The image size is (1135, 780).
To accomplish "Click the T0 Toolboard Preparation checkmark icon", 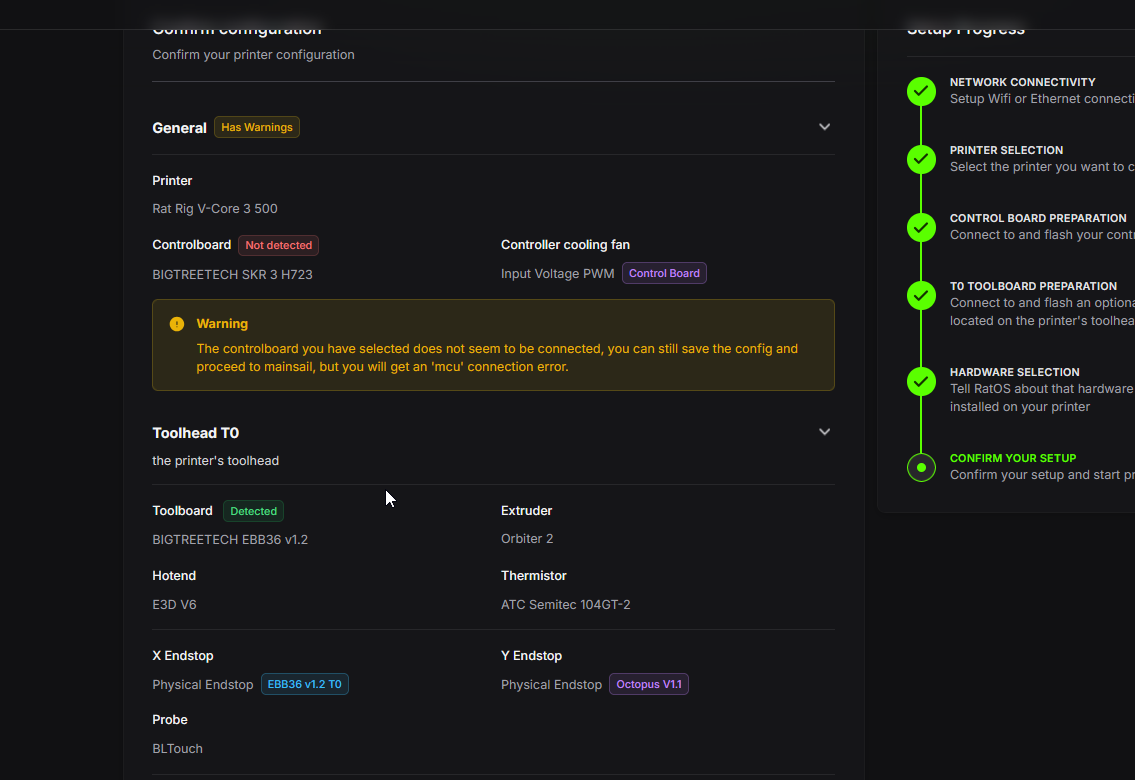I will [x=921, y=295].
